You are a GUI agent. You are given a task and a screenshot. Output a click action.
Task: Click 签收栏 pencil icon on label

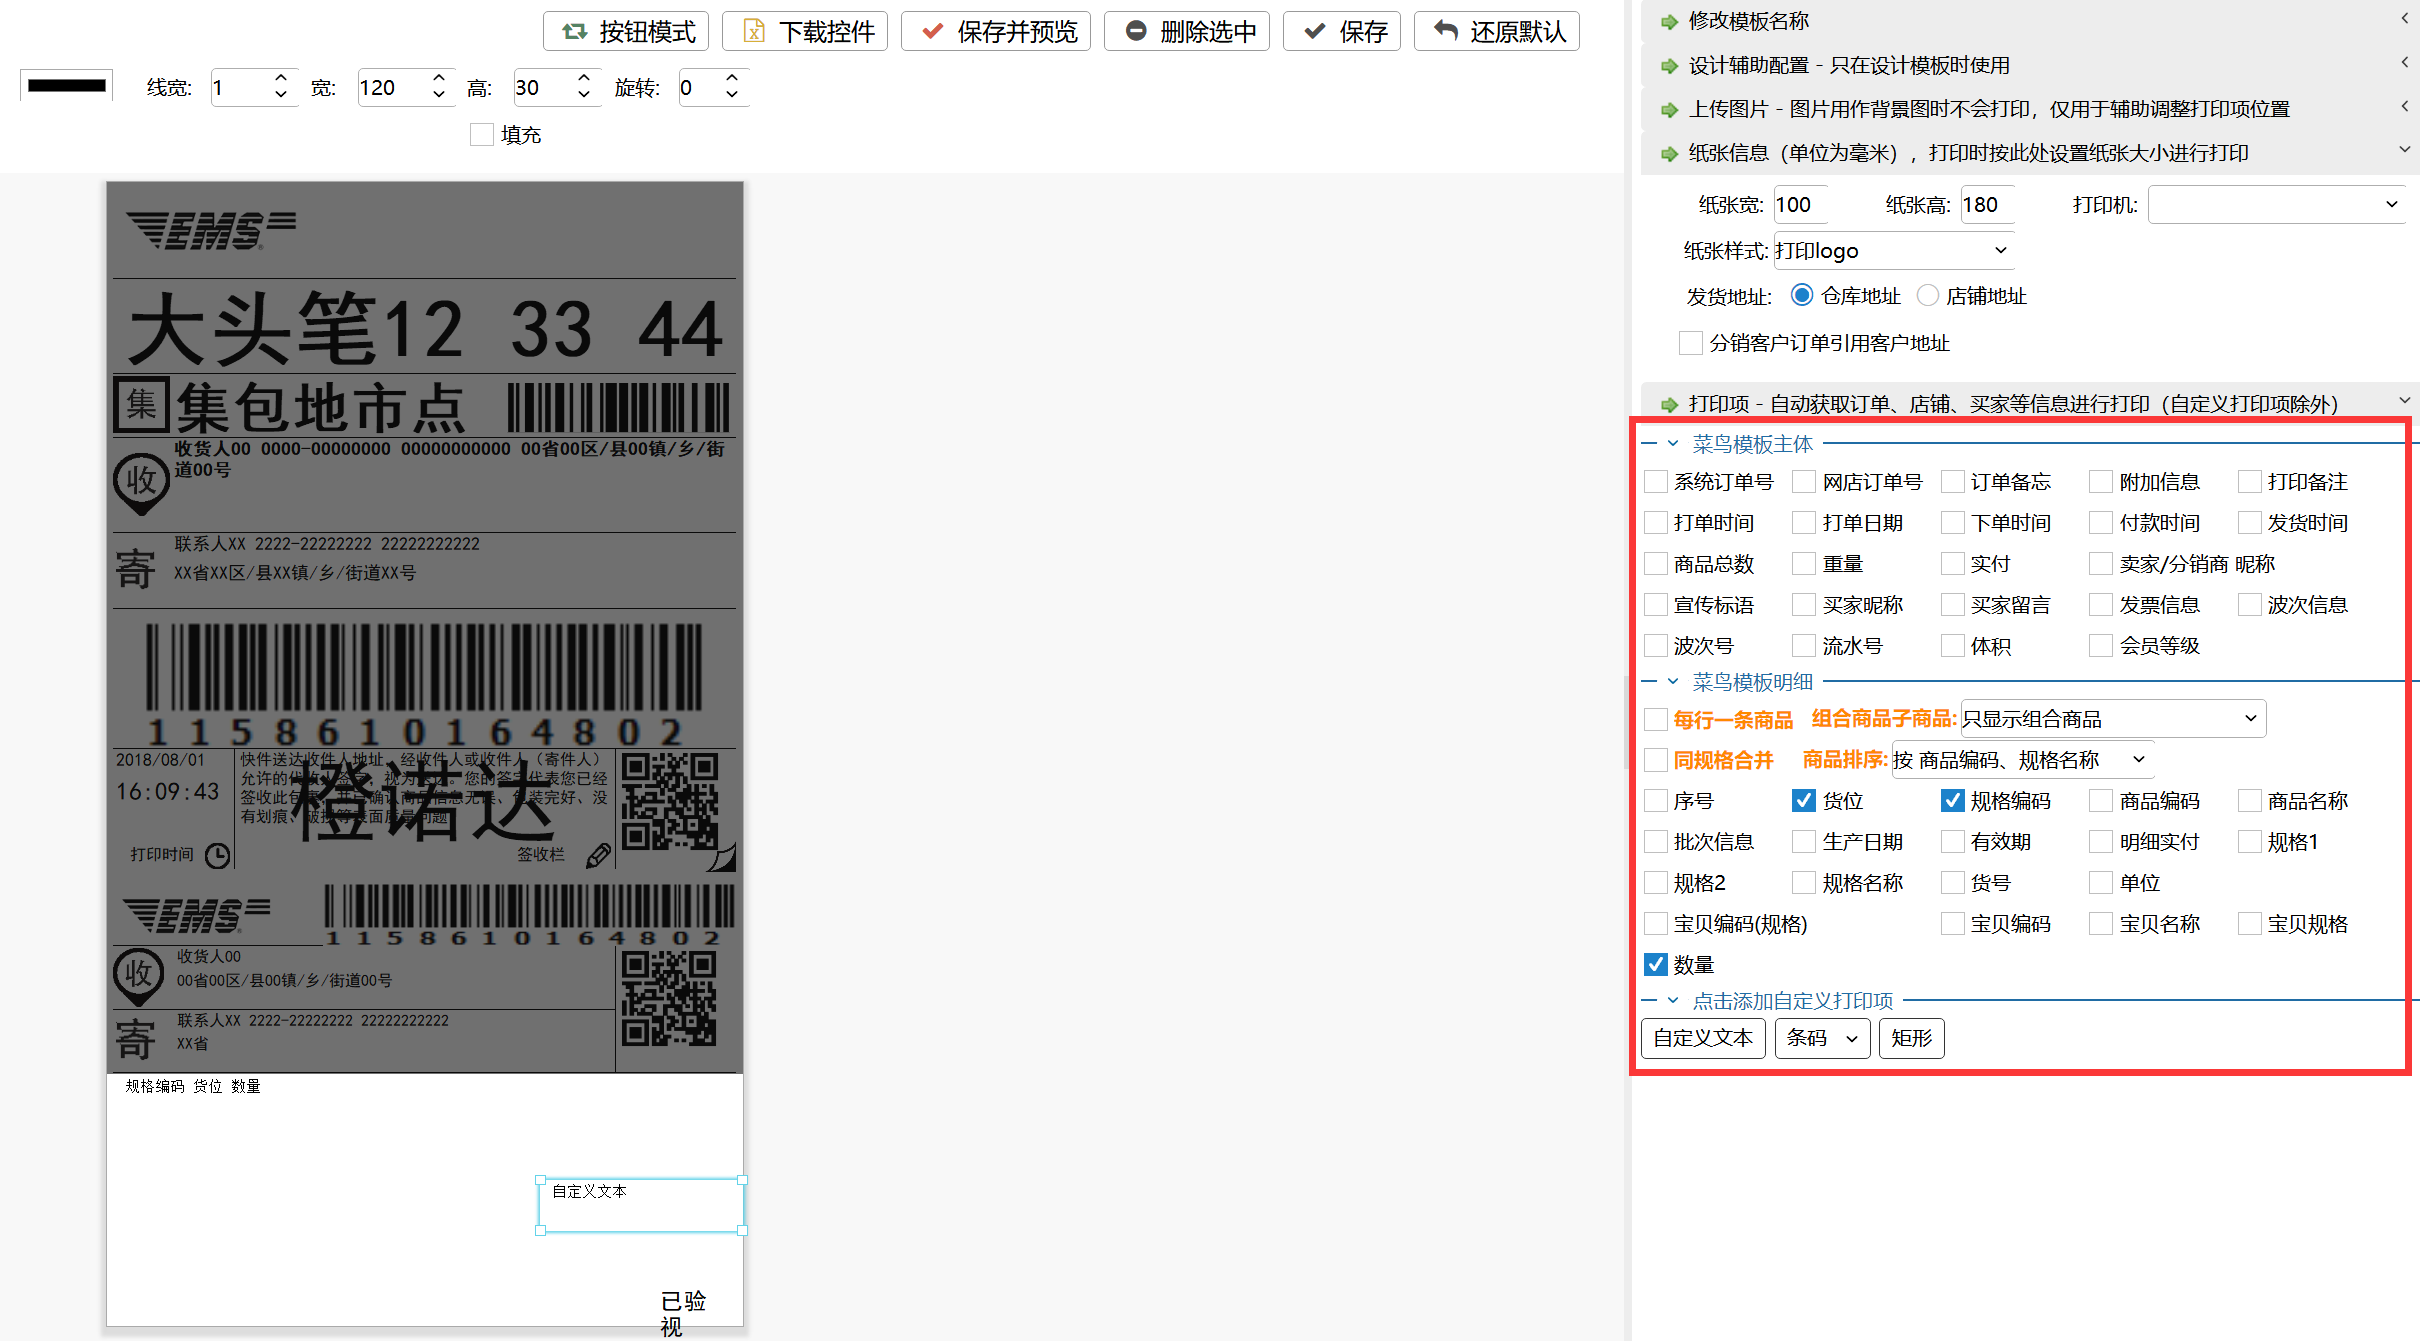click(598, 856)
